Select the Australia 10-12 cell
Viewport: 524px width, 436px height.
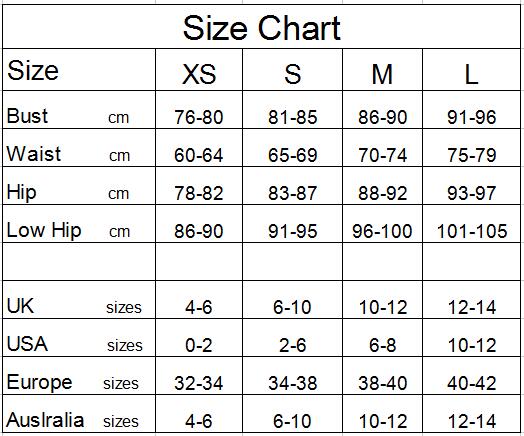[x=382, y=414]
